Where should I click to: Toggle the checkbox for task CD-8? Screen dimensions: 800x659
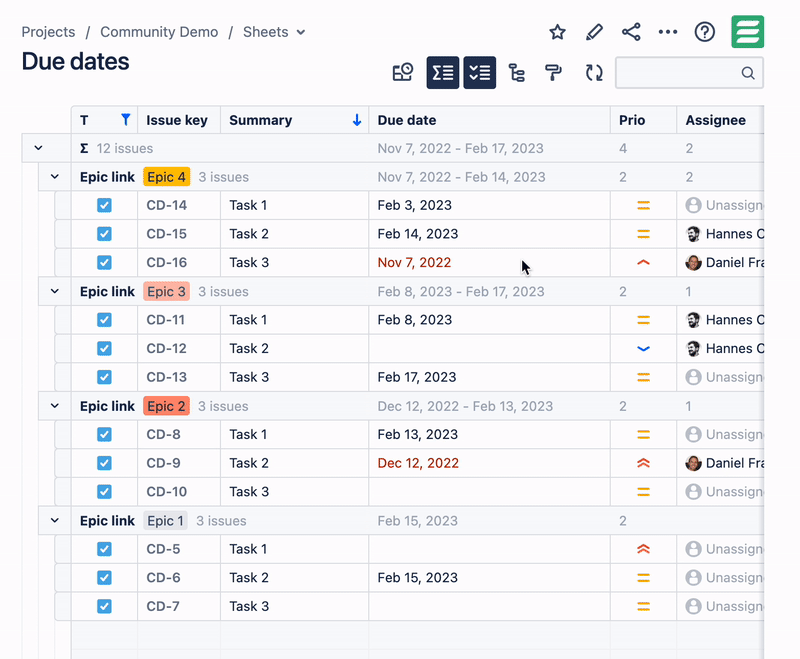point(104,434)
